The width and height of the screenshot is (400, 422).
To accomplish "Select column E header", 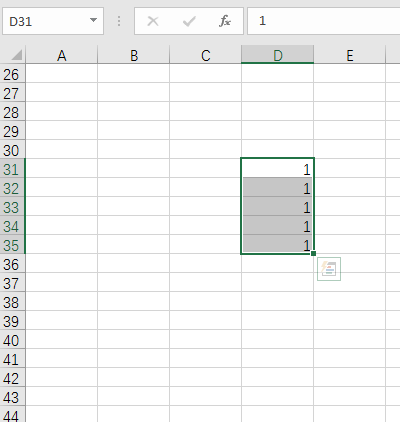I will point(350,55).
